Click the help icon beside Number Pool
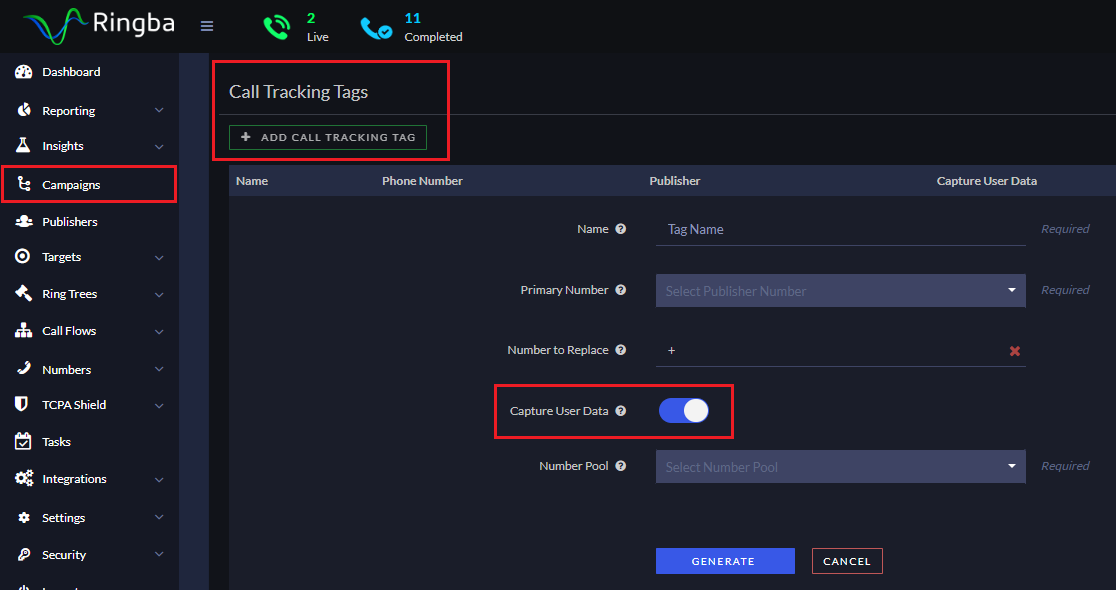Viewport: 1116px width, 590px height. [621, 465]
